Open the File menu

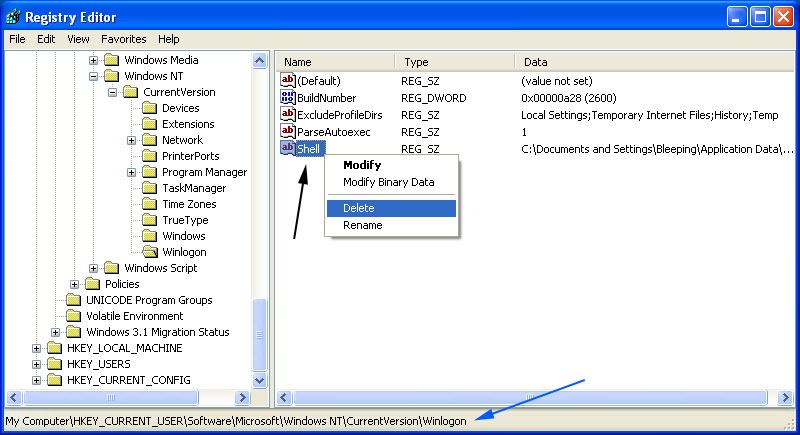[17, 39]
